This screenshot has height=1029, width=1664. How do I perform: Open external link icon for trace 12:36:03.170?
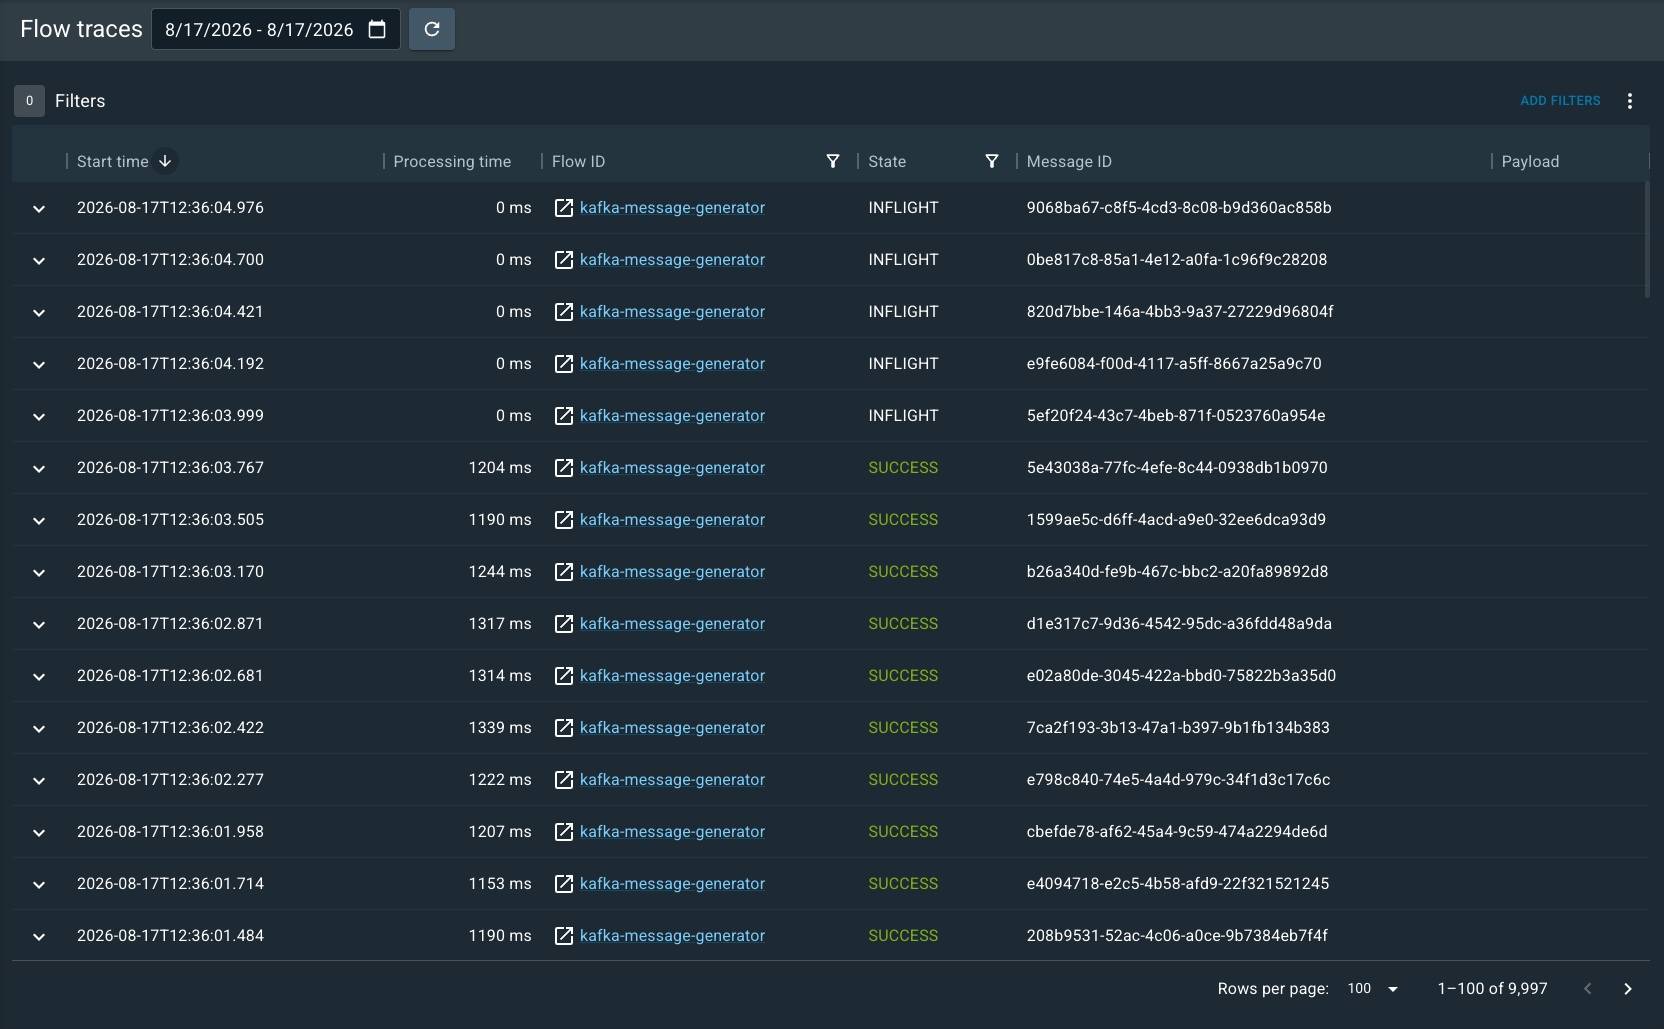click(x=564, y=572)
